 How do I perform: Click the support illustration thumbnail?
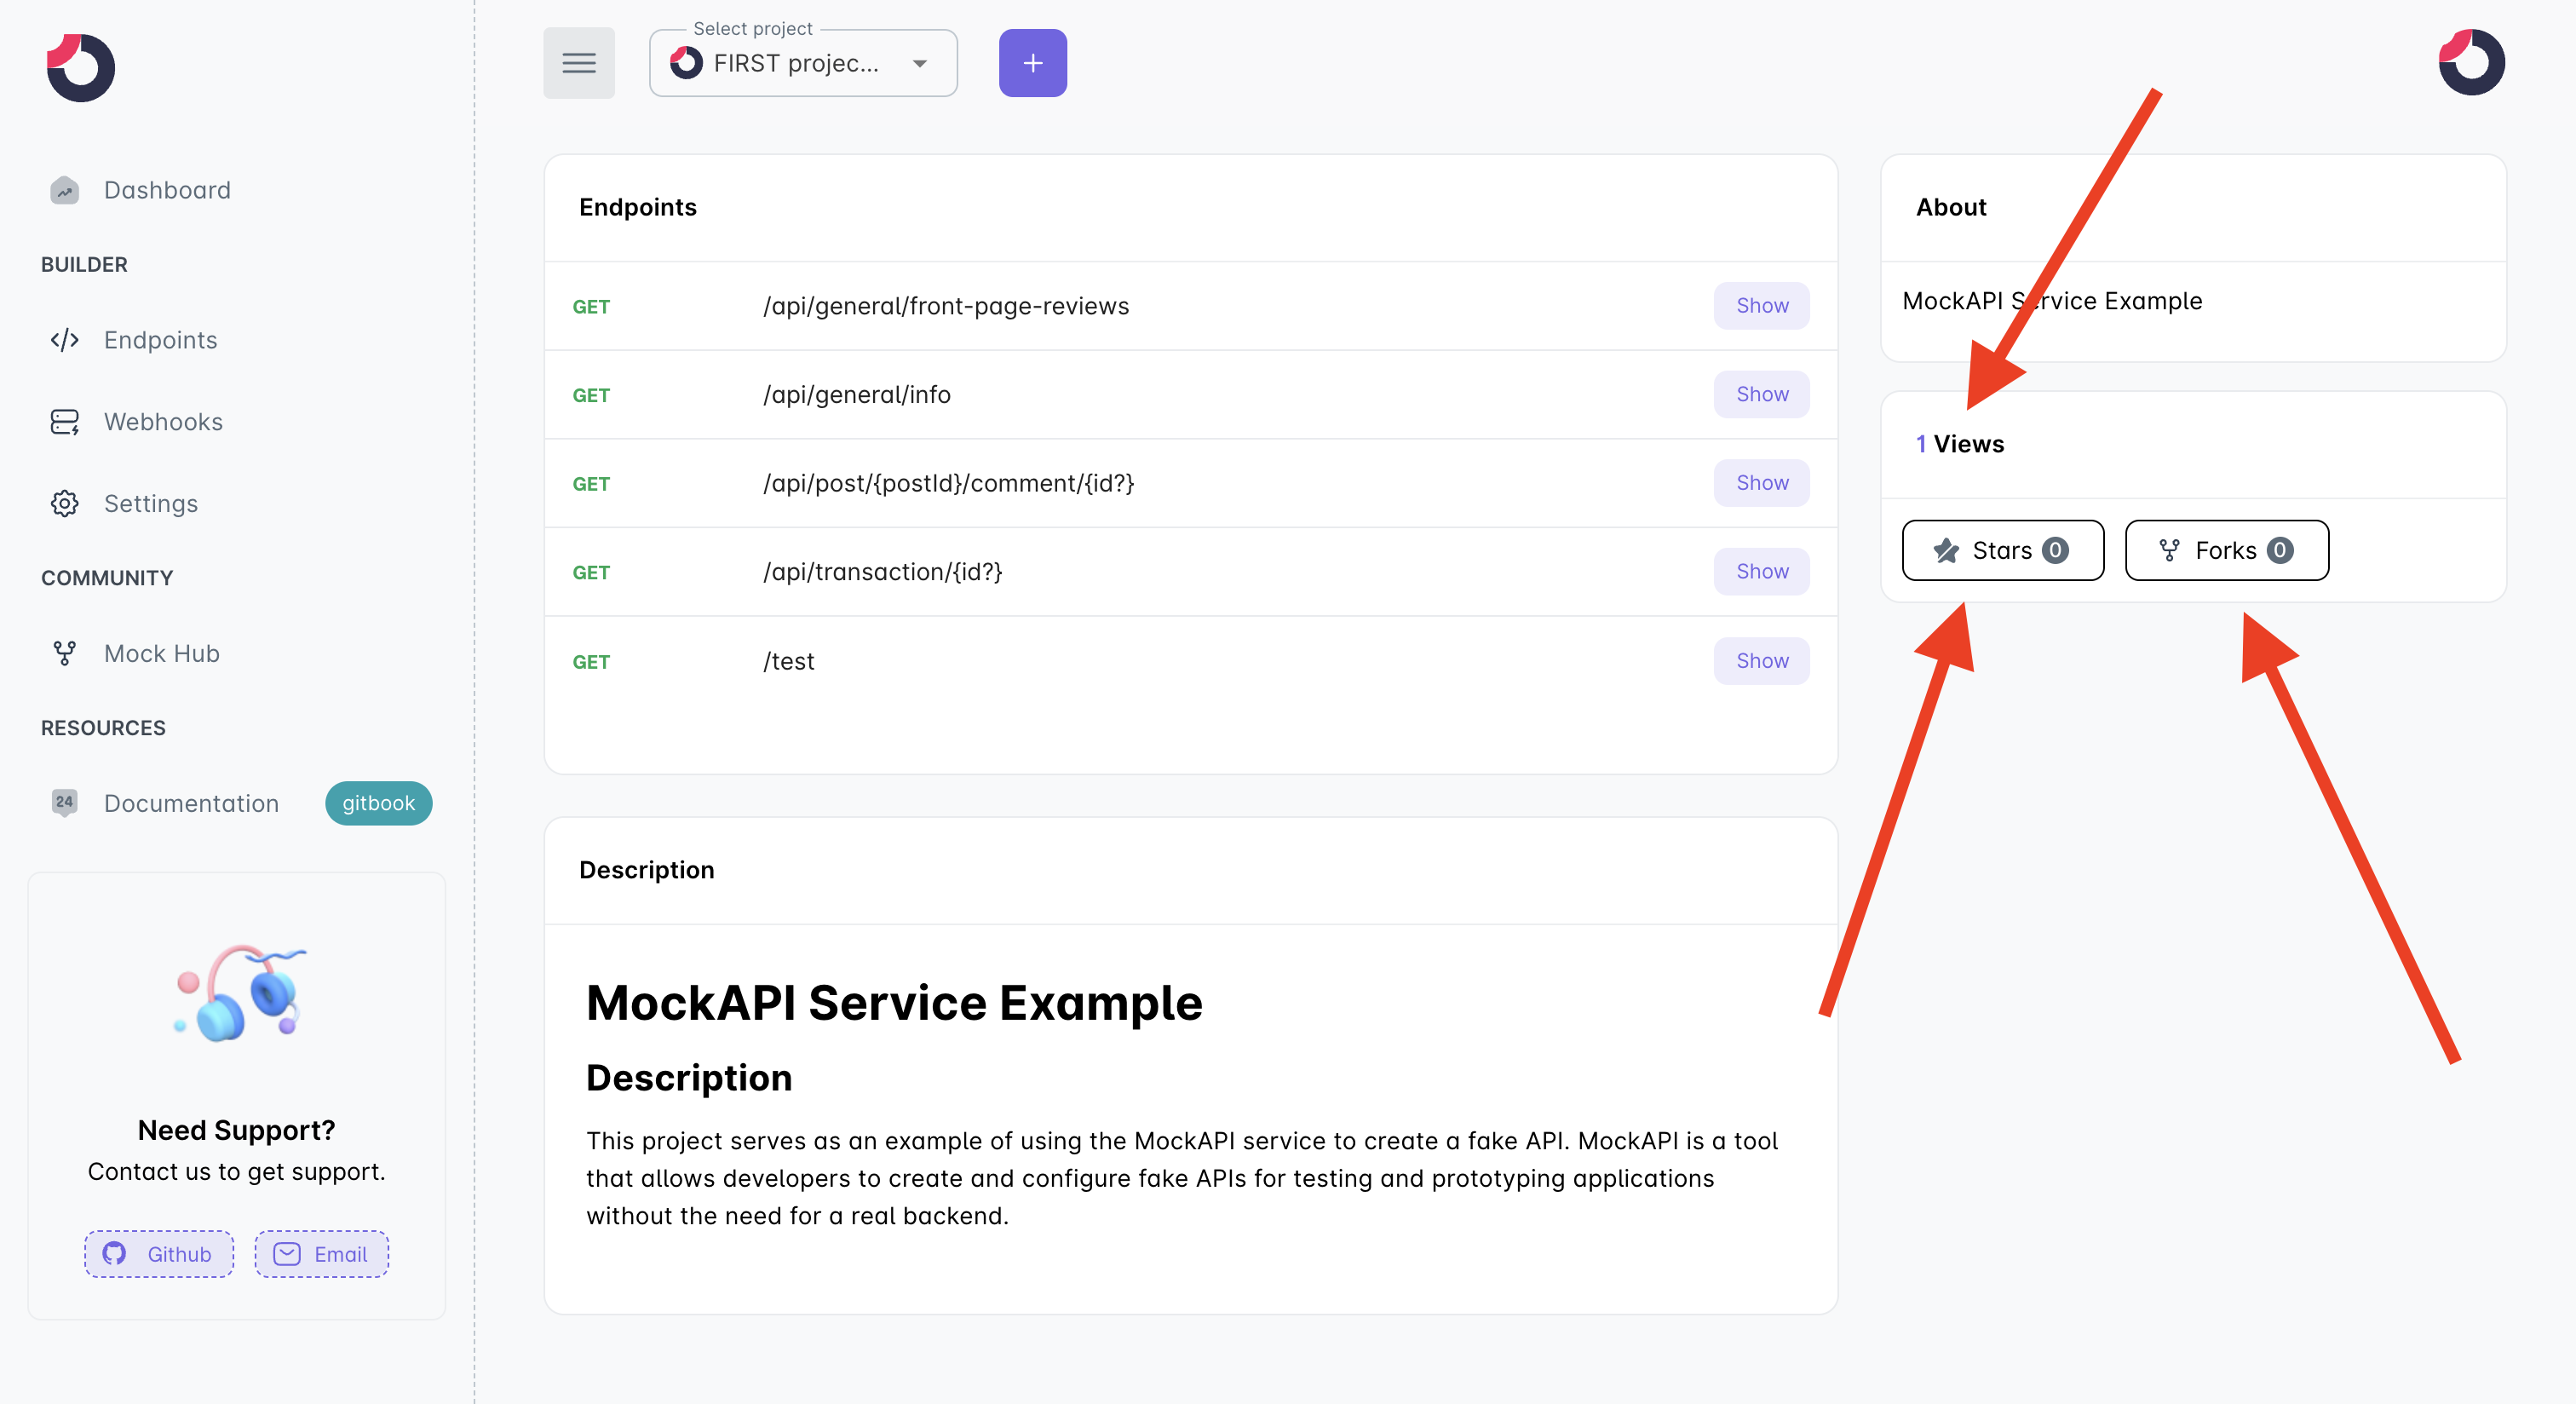coord(240,993)
